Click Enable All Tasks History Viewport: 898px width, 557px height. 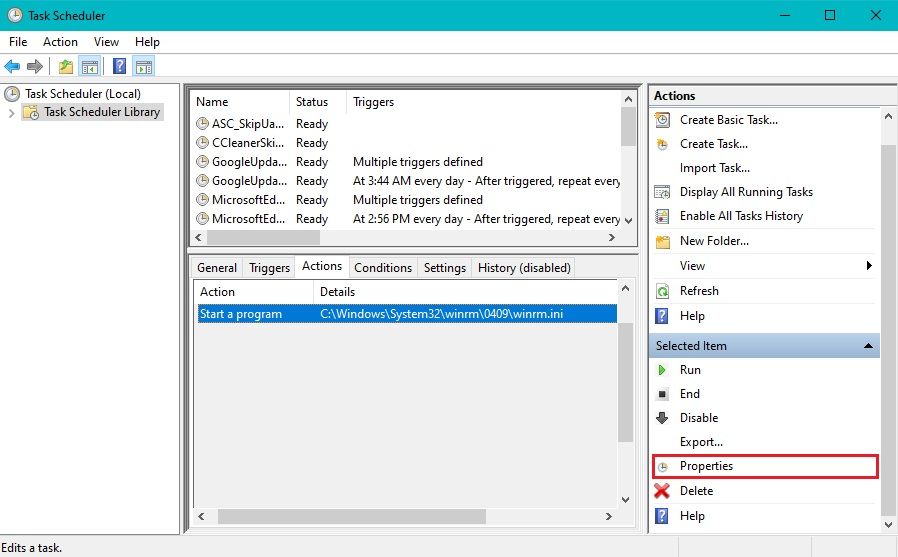741,216
